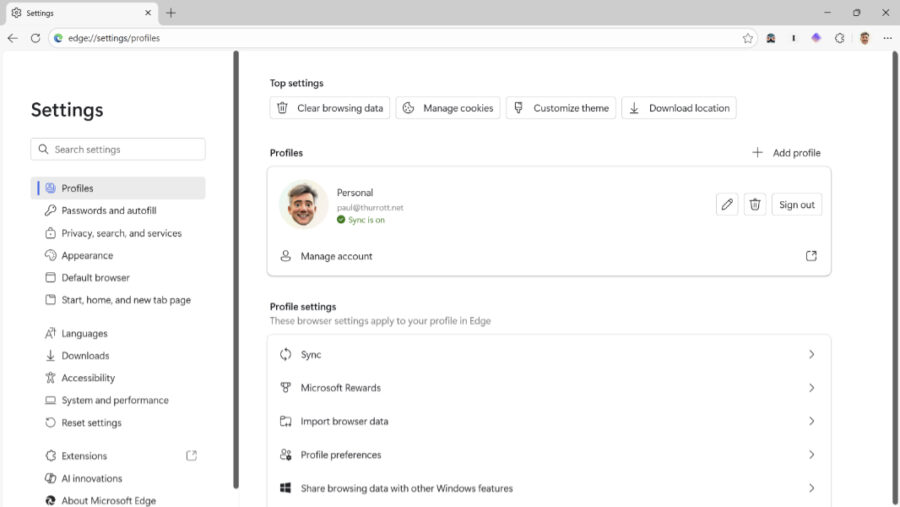This screenshot has height=507, width=900.
Task: Click the favorites star in address bar
Action: (x=747, y=38)
